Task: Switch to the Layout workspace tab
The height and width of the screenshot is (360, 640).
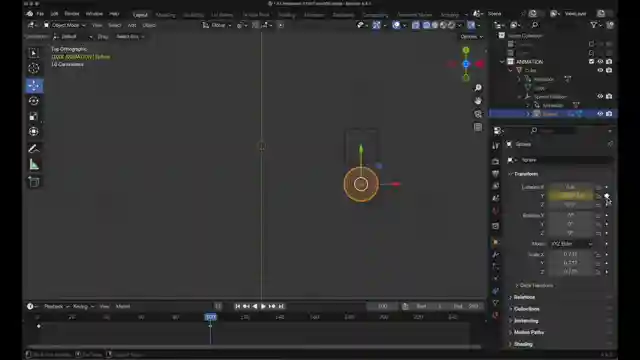Action: pyautogui.click(x=140, y=15)
